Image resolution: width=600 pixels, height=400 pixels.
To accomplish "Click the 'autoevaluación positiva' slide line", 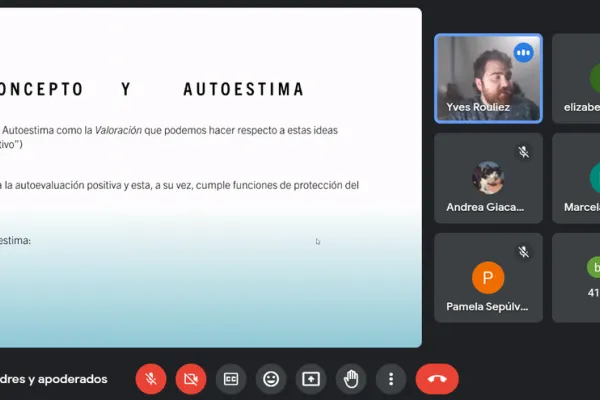I will tap(179, 185).
